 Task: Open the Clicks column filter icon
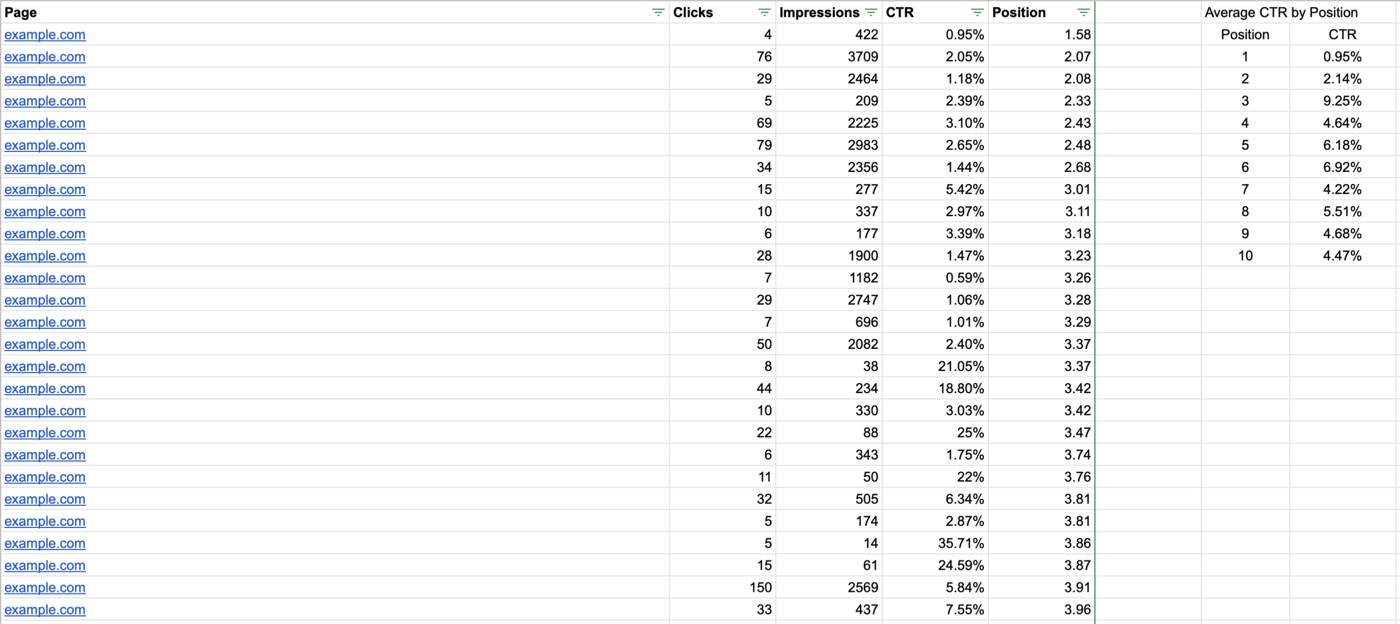pyautogui.click(x=764, y=13)
